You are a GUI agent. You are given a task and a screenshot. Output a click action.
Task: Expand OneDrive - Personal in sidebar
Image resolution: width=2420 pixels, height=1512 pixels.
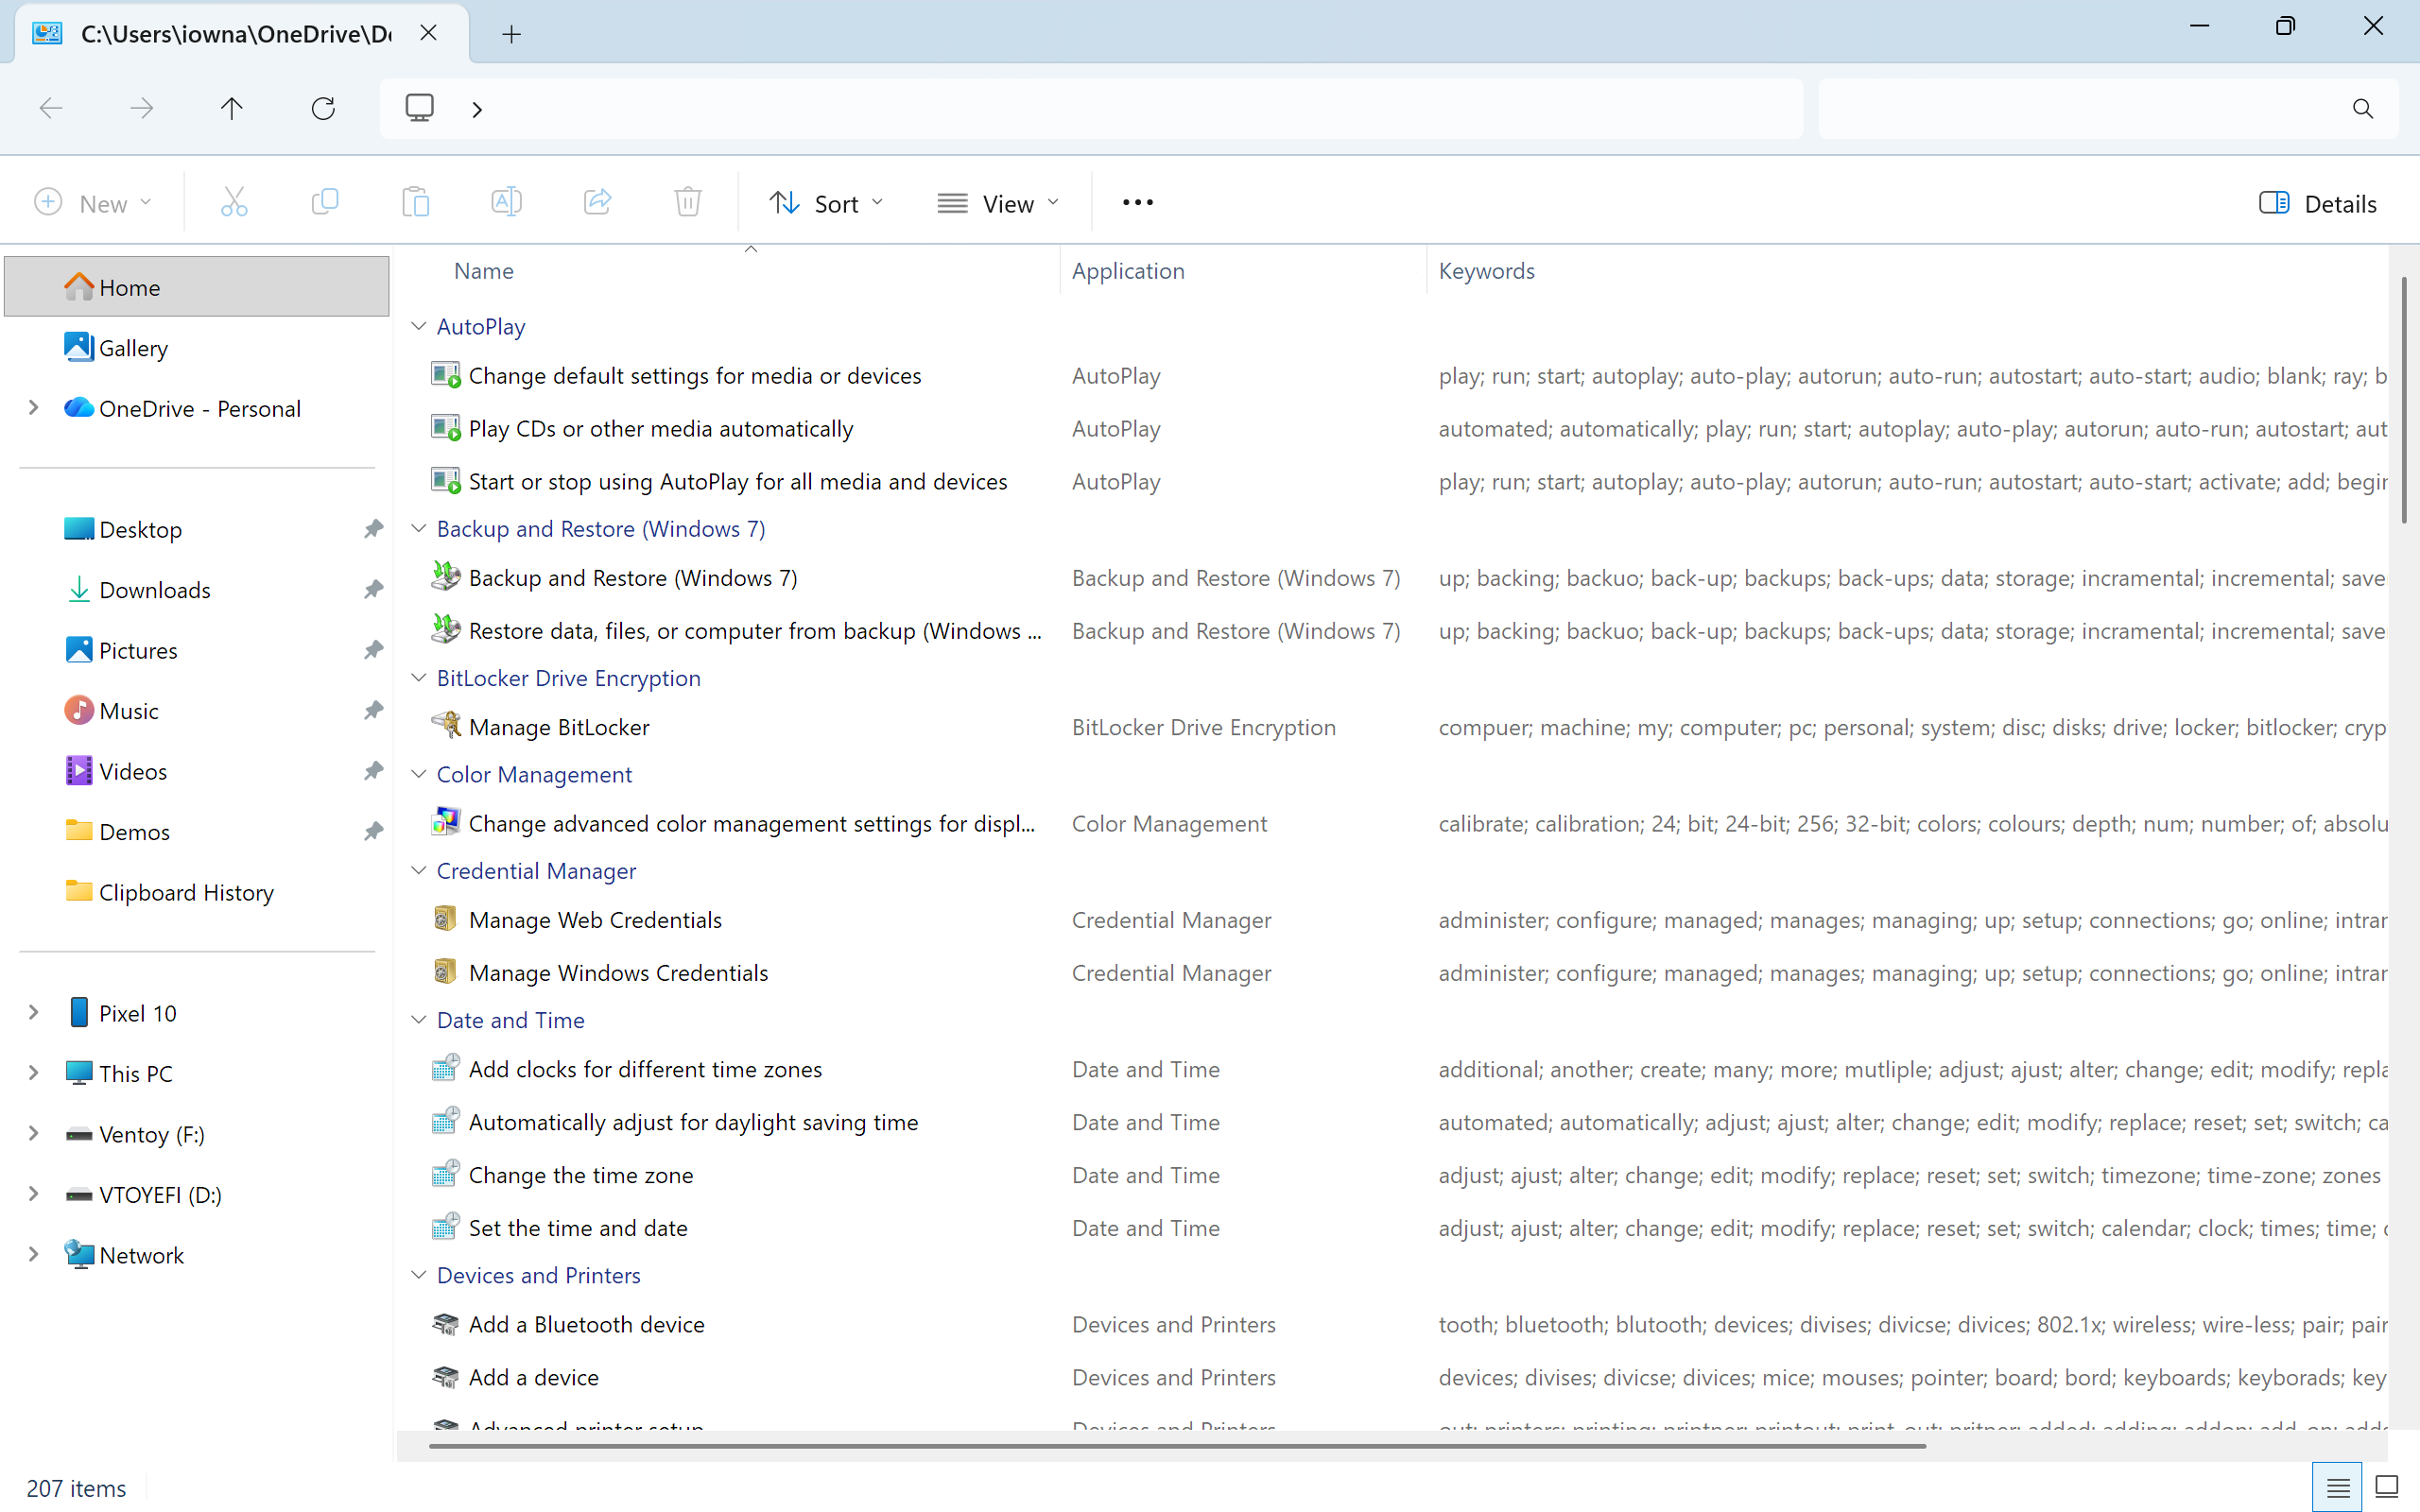point(33,408)
